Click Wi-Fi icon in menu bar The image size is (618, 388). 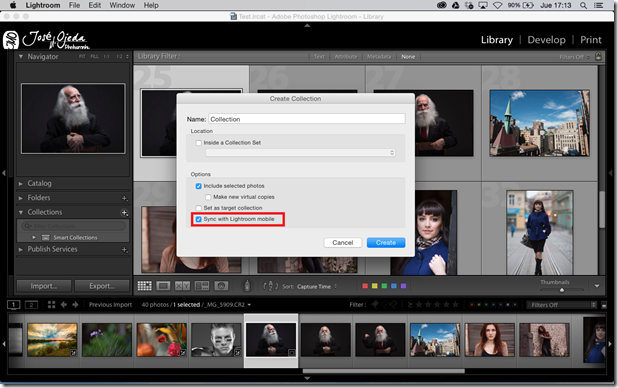click(x=498, y=5)
